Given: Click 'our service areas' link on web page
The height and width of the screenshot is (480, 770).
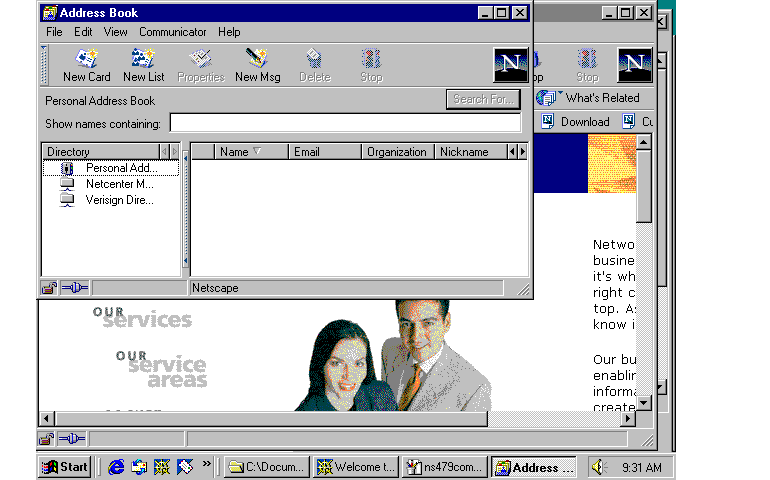Looking at the screenshot, I should click(162, 368).
